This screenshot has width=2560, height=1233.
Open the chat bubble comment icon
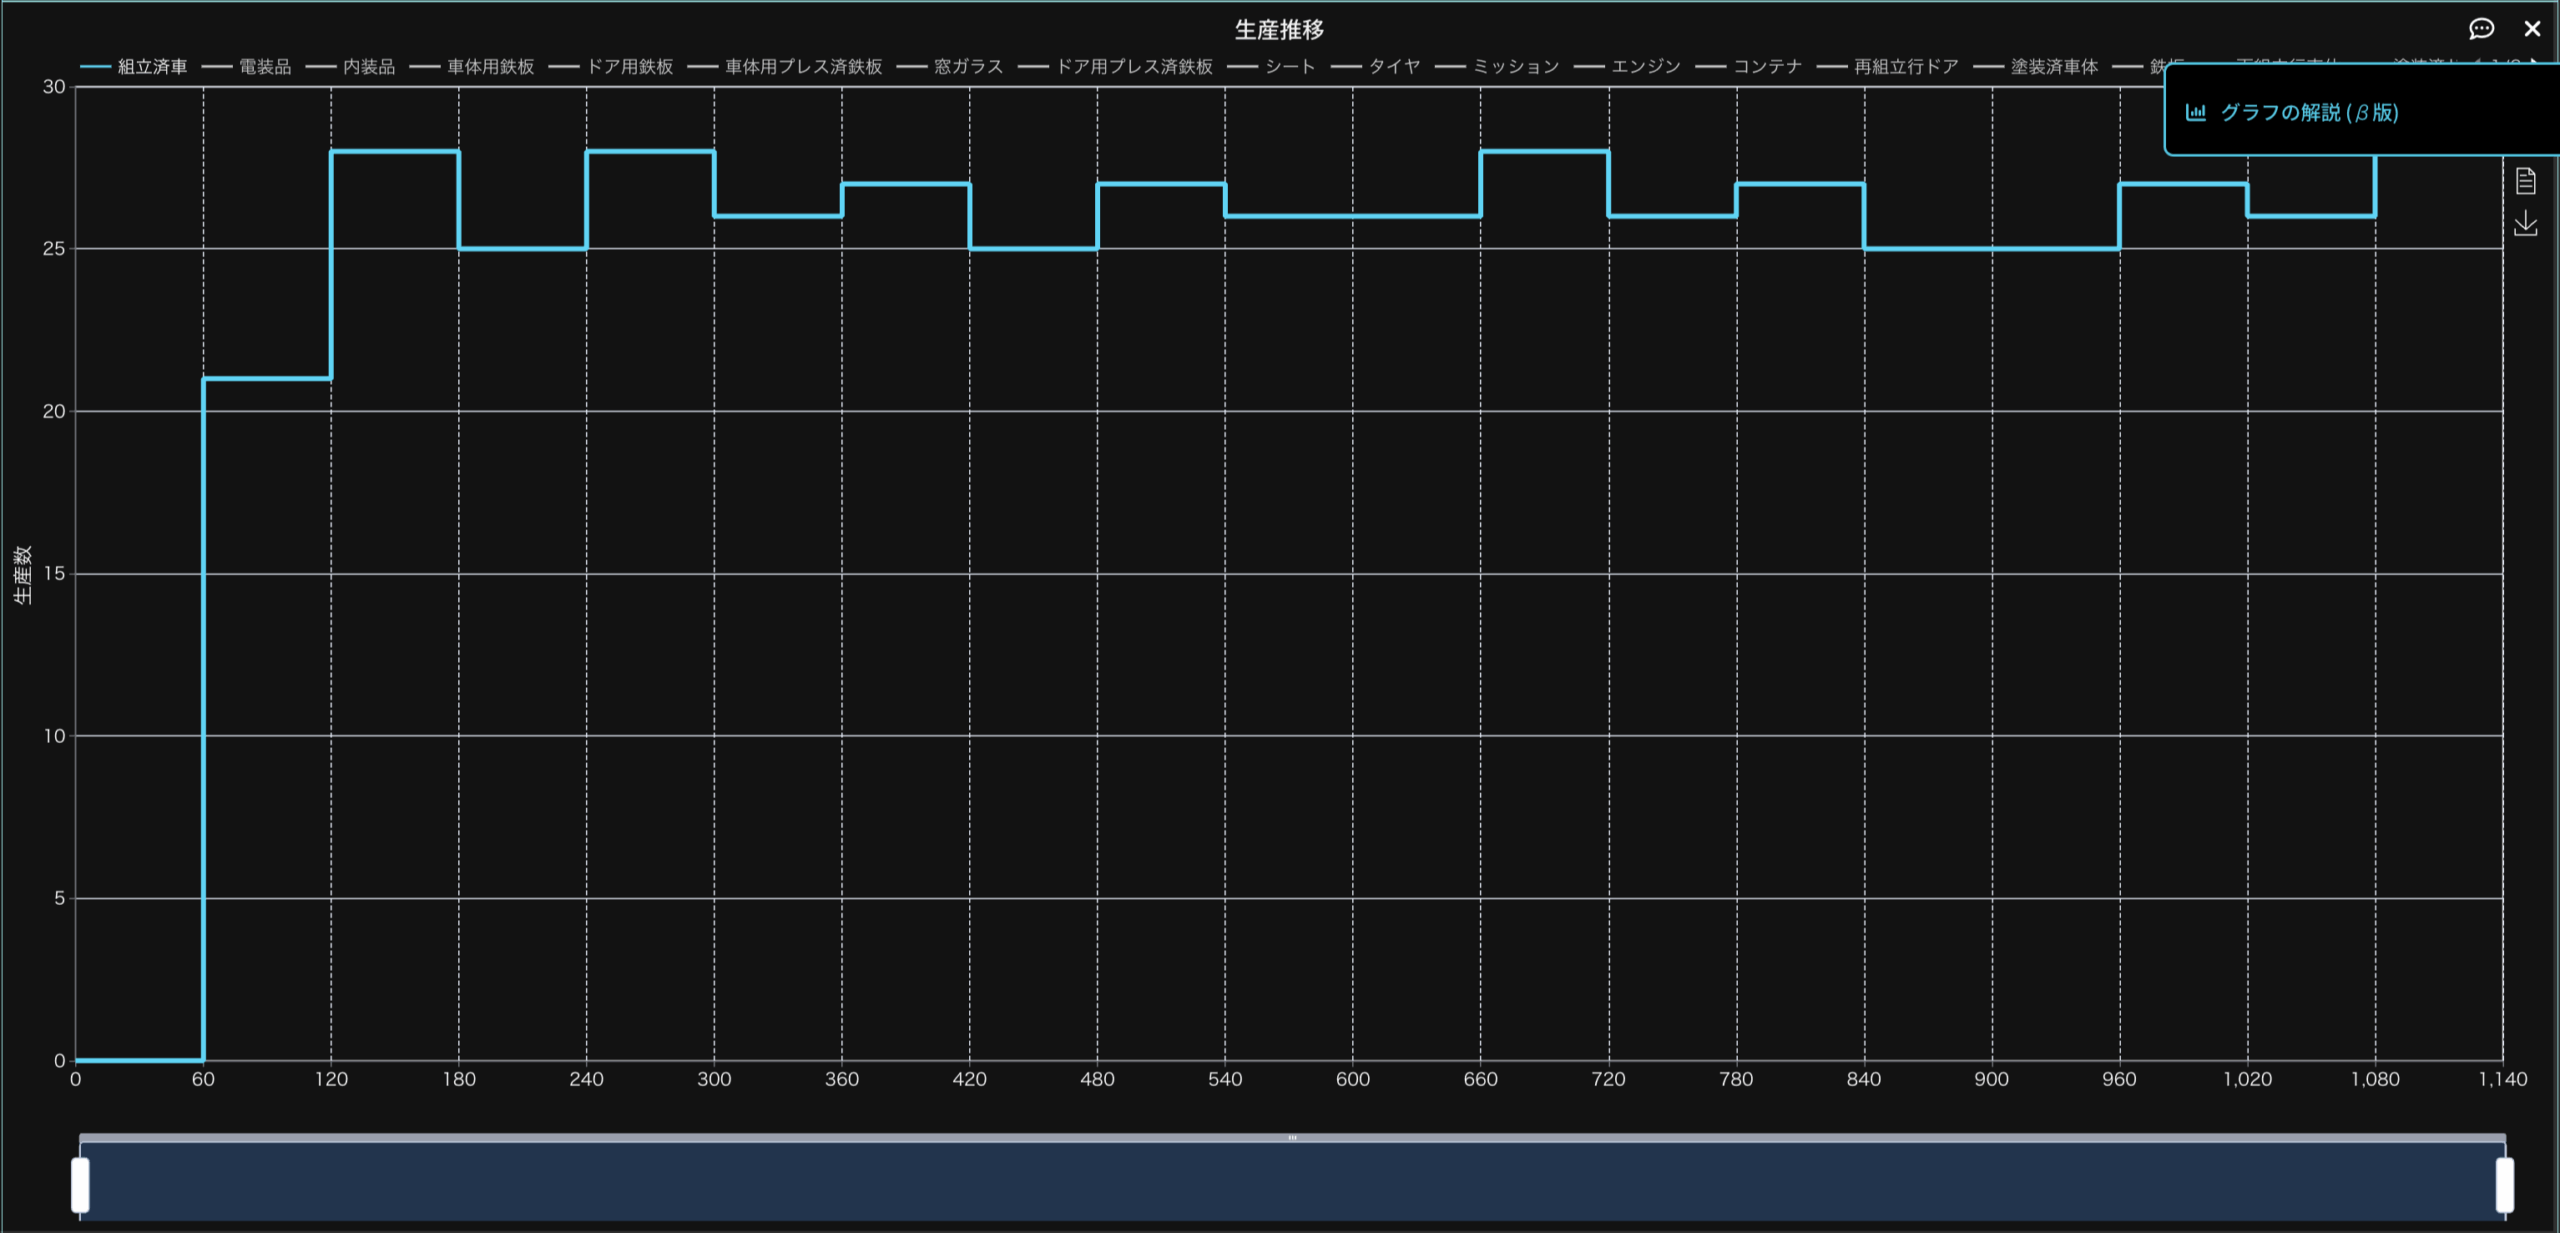click(x=2481, y=29)
